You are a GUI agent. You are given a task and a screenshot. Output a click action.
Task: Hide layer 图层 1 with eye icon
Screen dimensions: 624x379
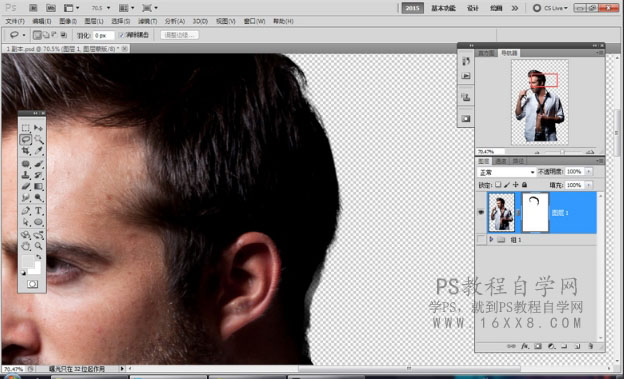click(x=481, y=213)
